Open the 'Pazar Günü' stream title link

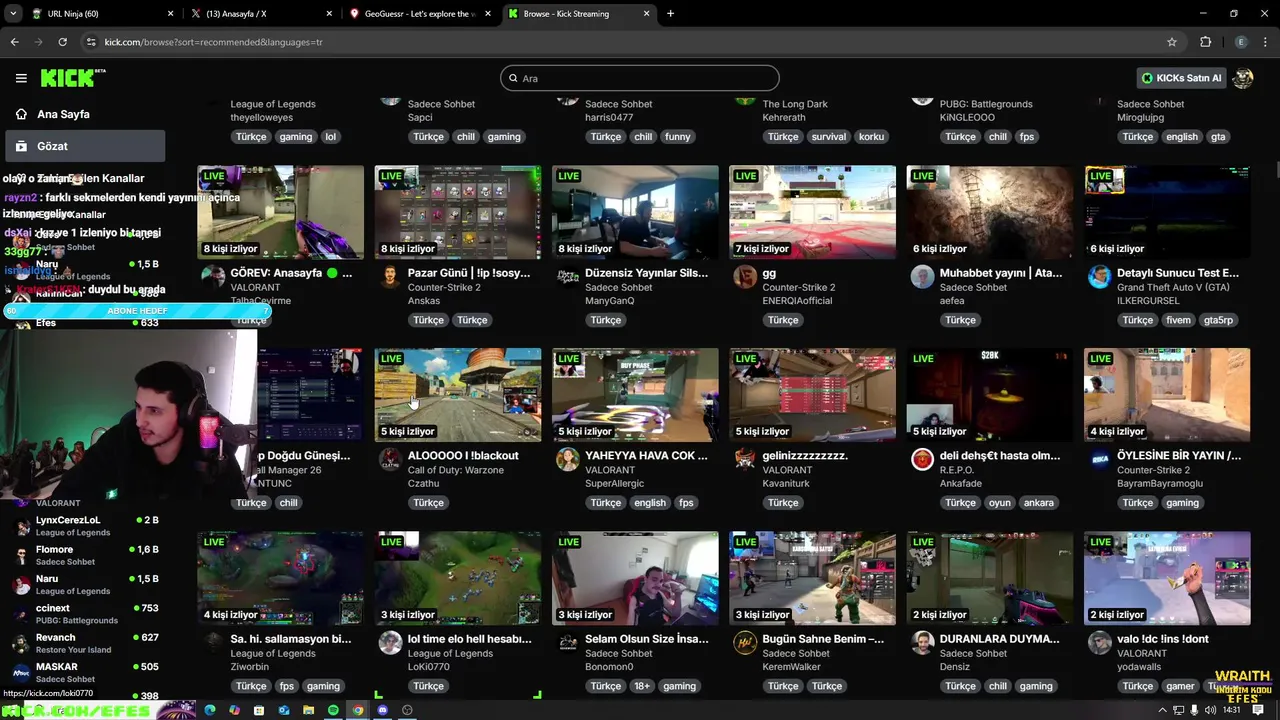pos(469,273)
